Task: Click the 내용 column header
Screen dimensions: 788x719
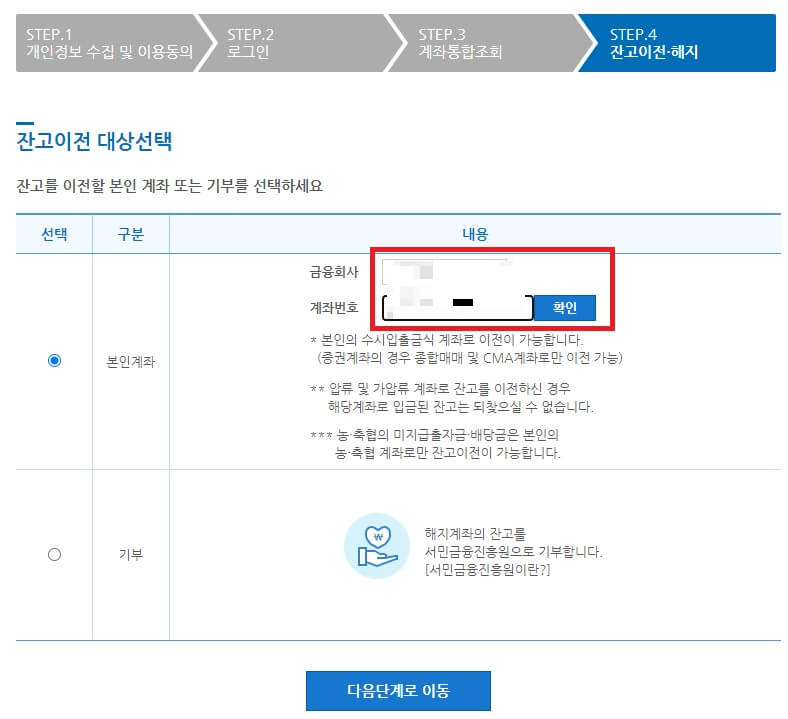Action: click(475, 234)
